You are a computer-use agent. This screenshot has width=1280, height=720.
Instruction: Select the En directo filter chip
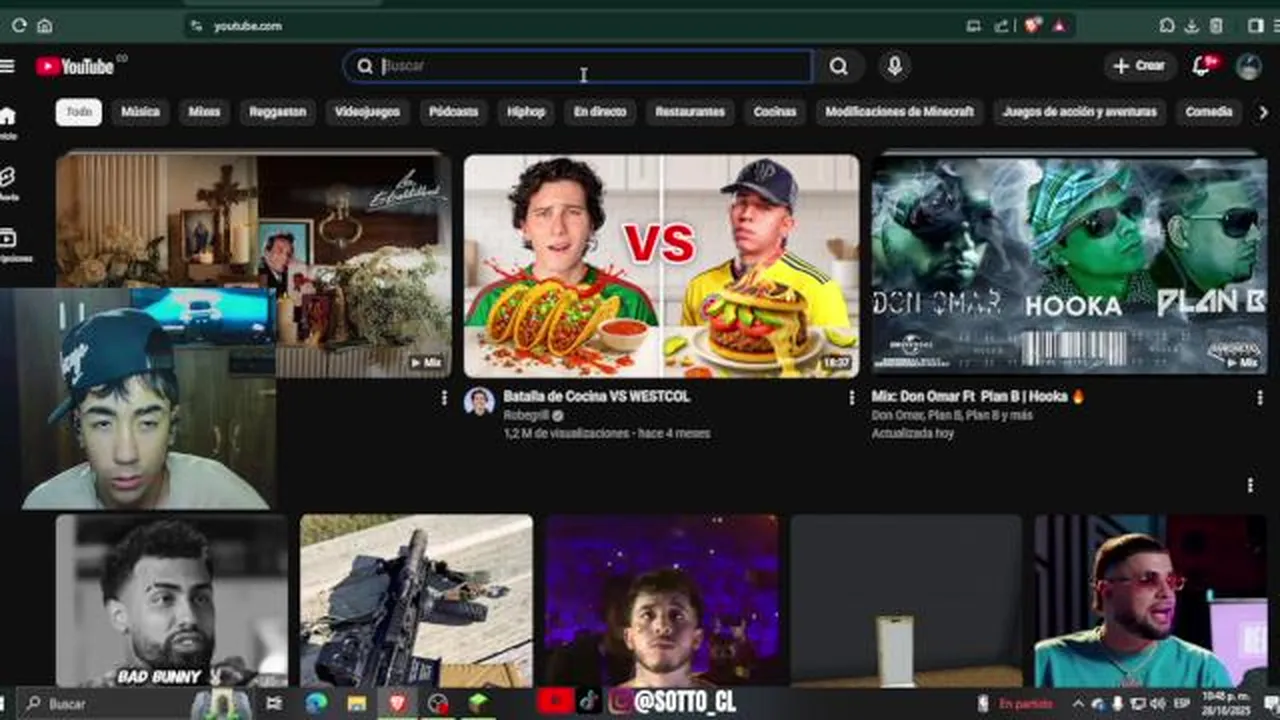[600, 112]
